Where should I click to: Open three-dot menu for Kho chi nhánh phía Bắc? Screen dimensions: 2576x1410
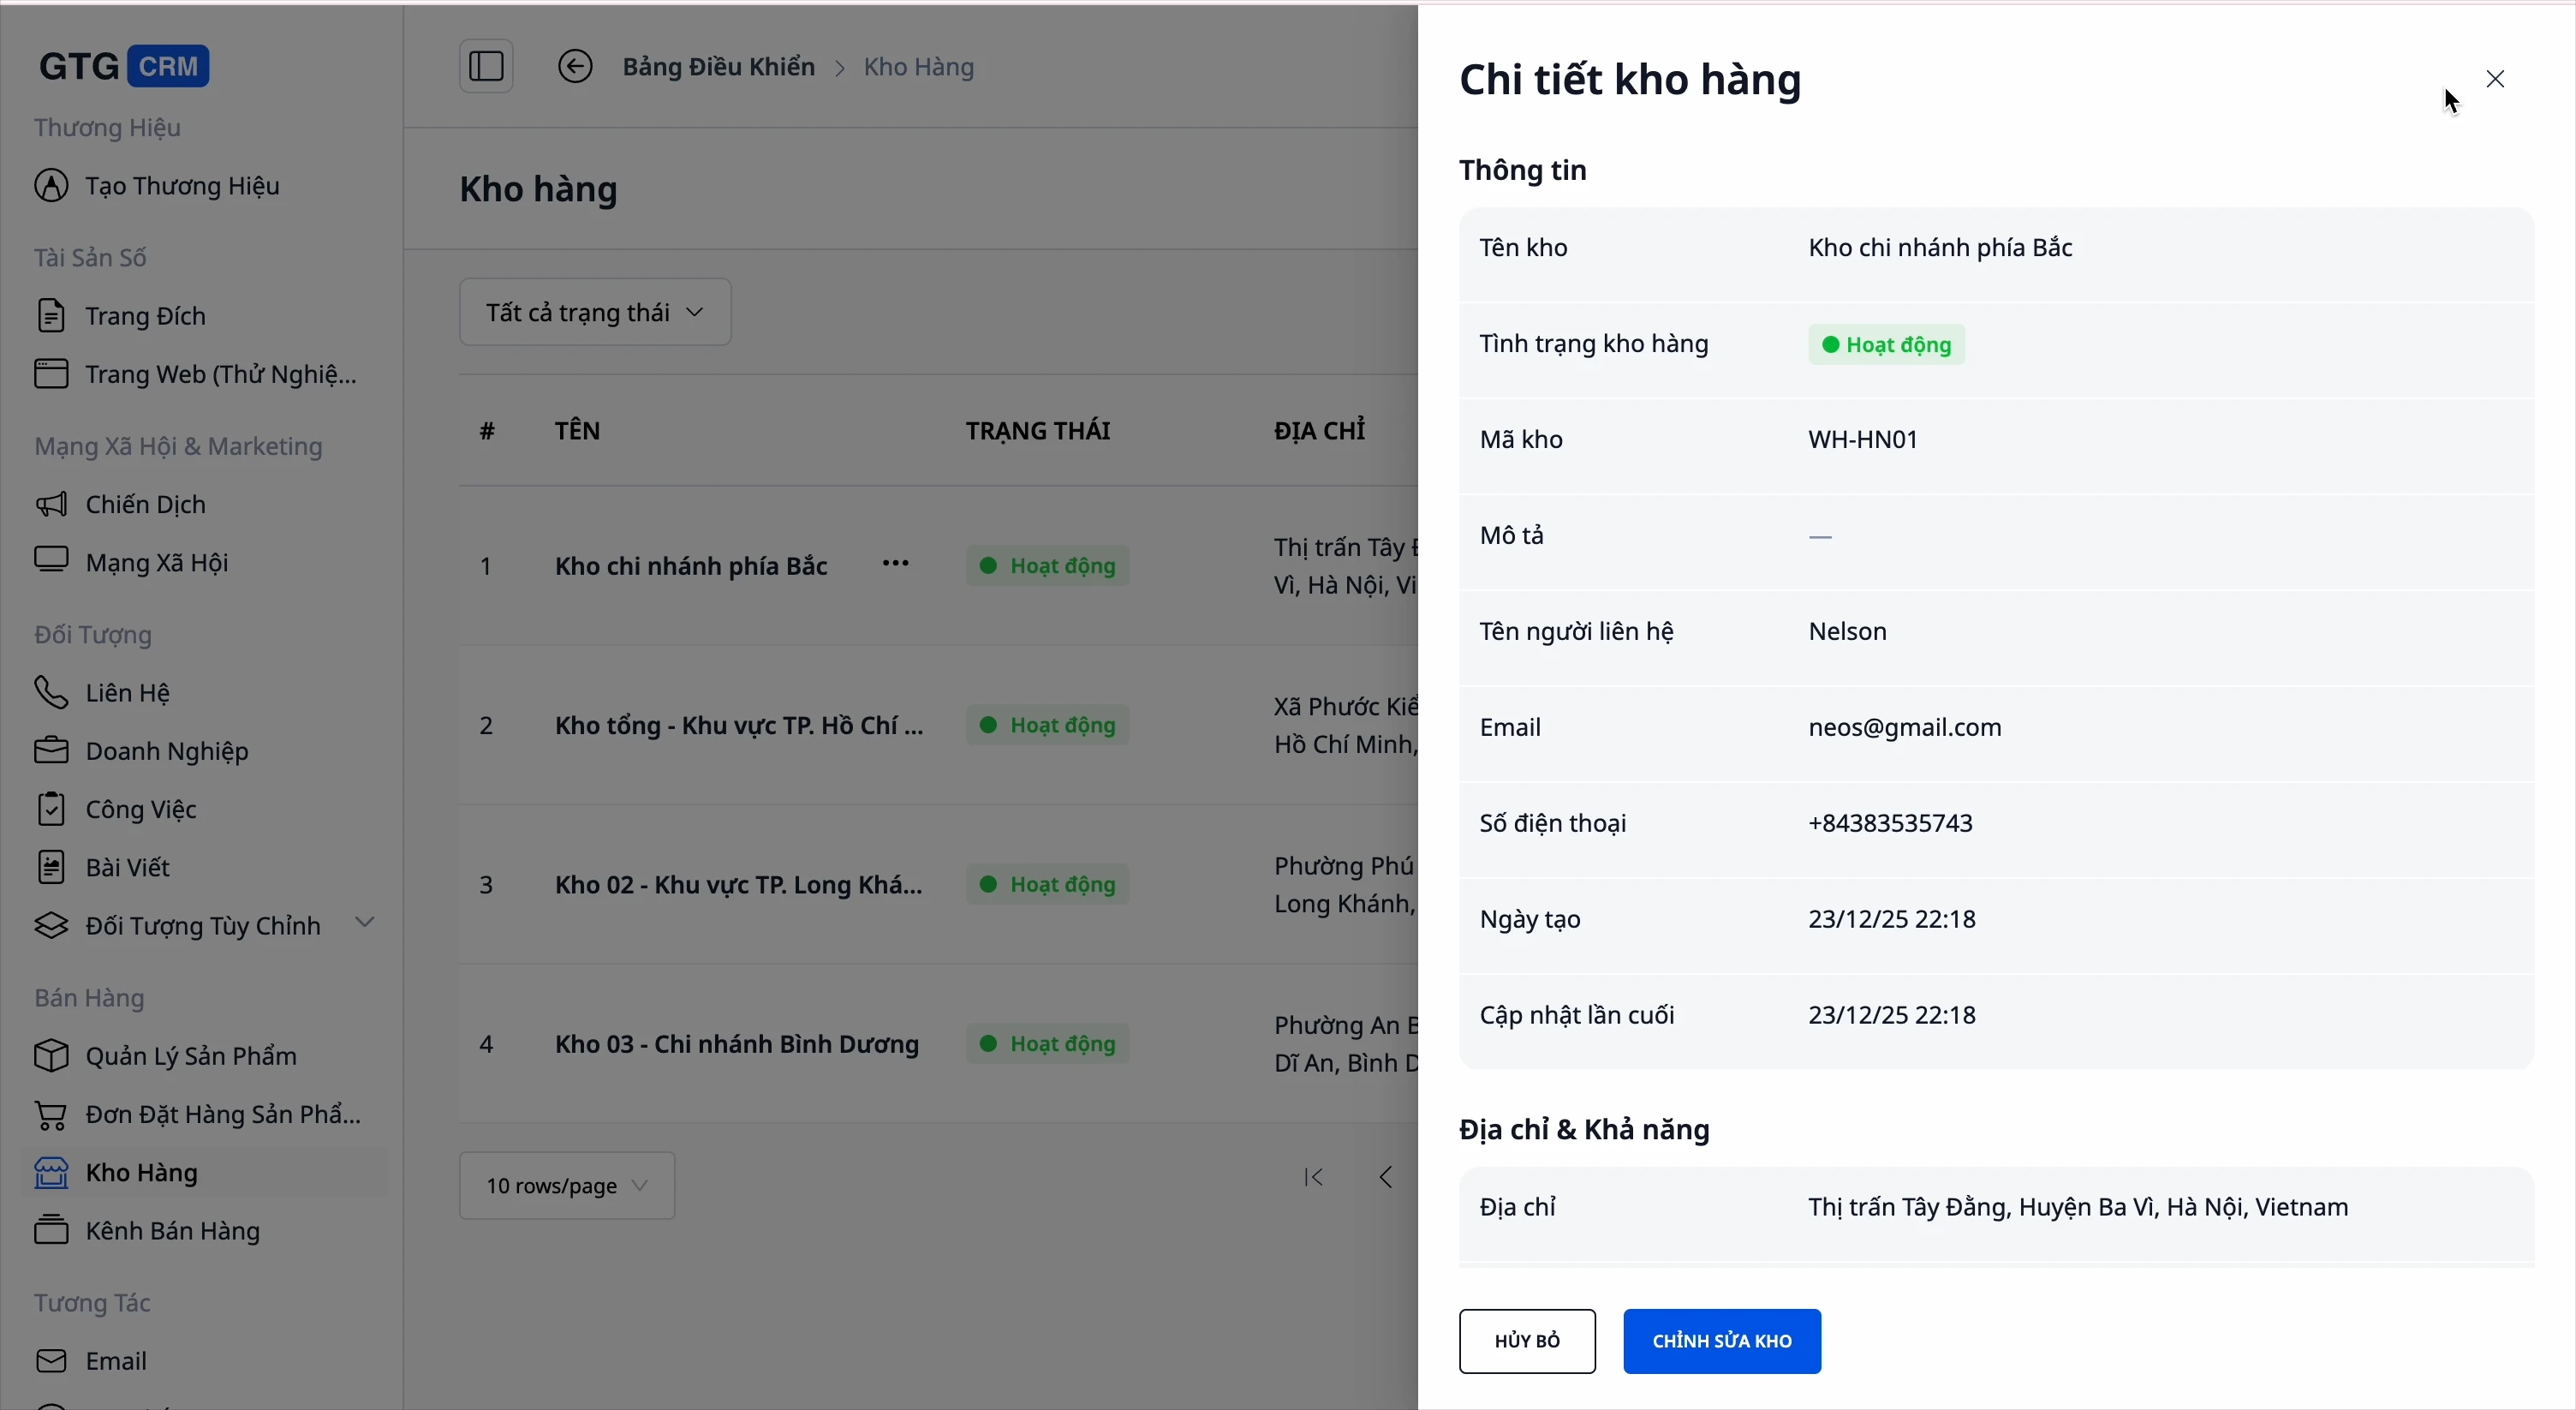point(895,564)
